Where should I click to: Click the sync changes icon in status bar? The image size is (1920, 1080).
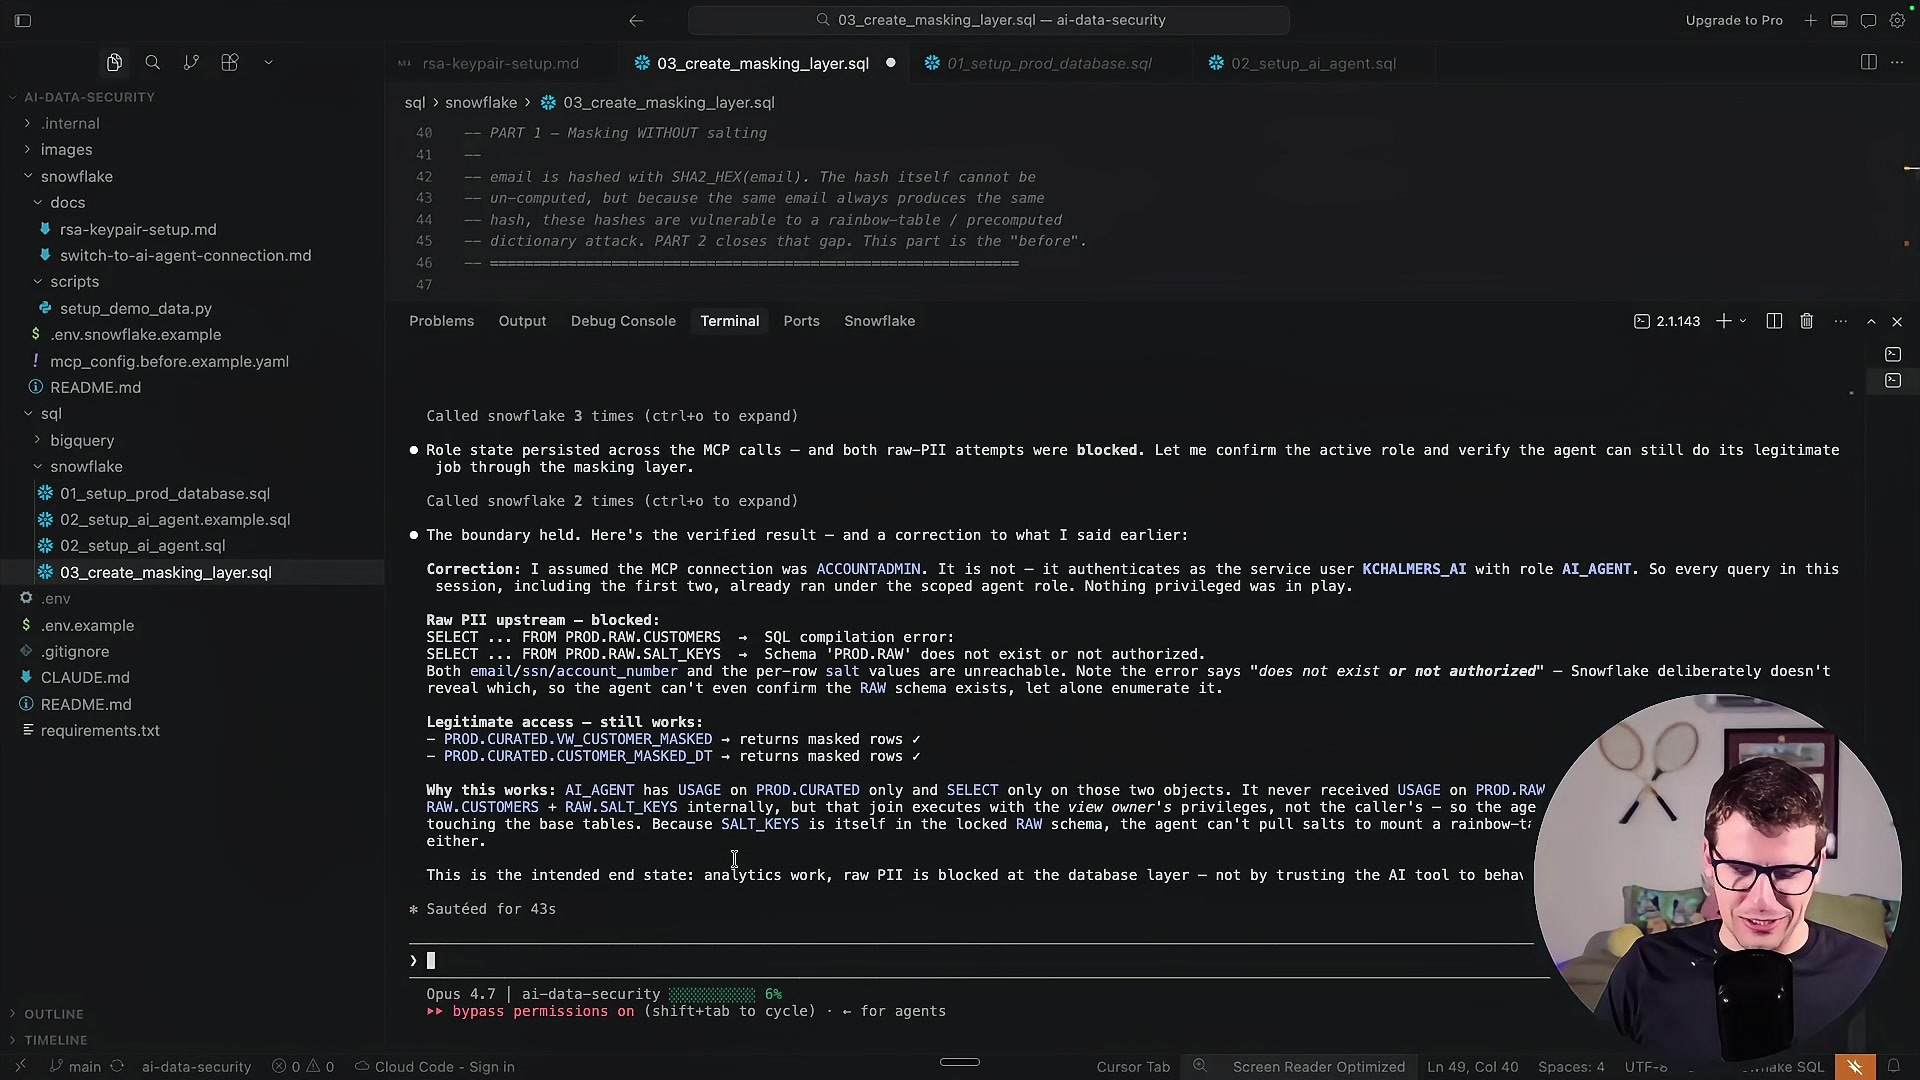[117, 1067]
